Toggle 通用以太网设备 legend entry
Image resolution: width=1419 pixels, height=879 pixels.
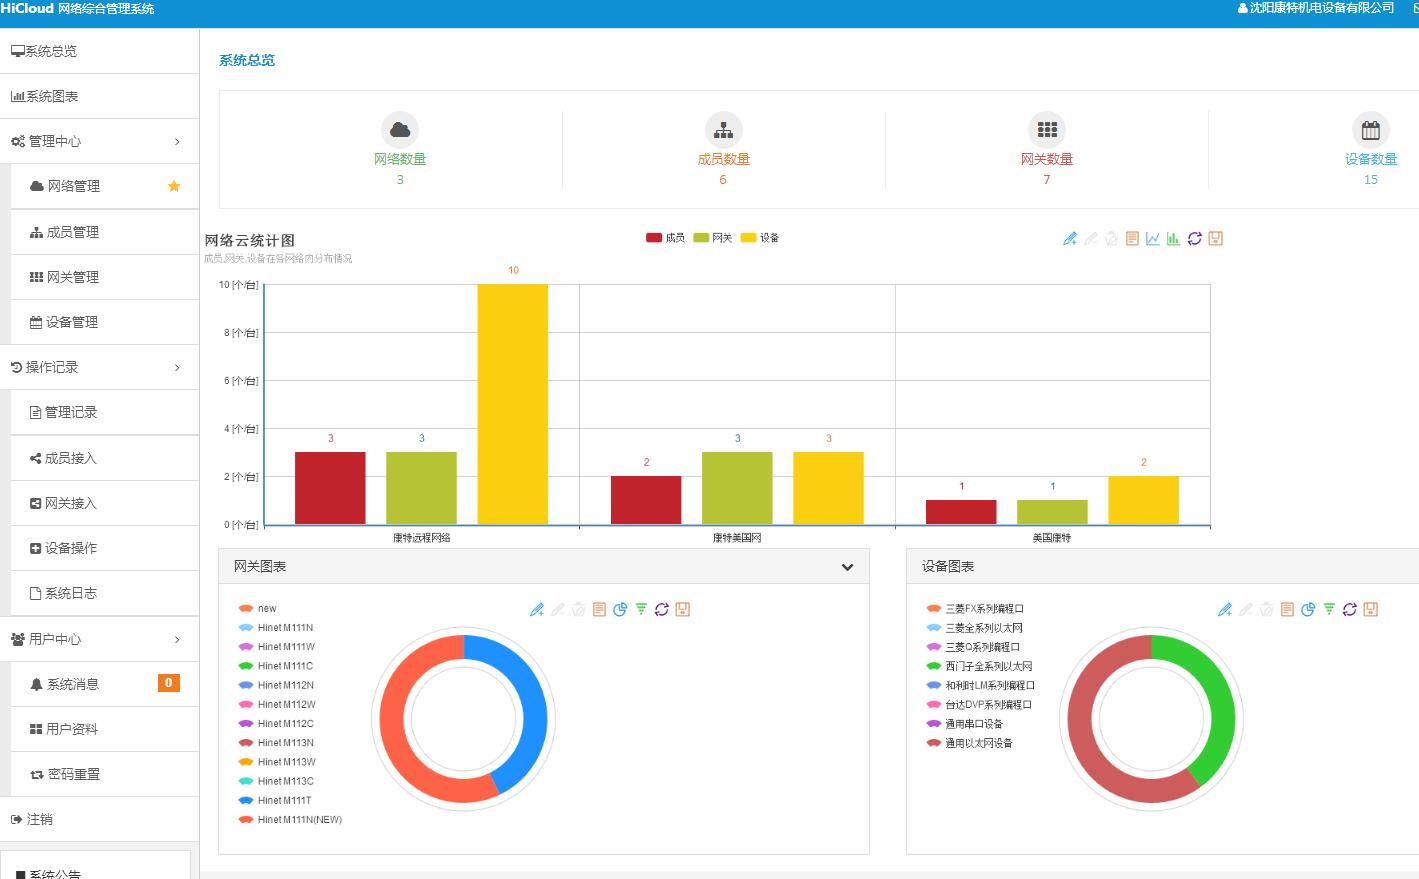pyautogui.click(x=969, y=743)
